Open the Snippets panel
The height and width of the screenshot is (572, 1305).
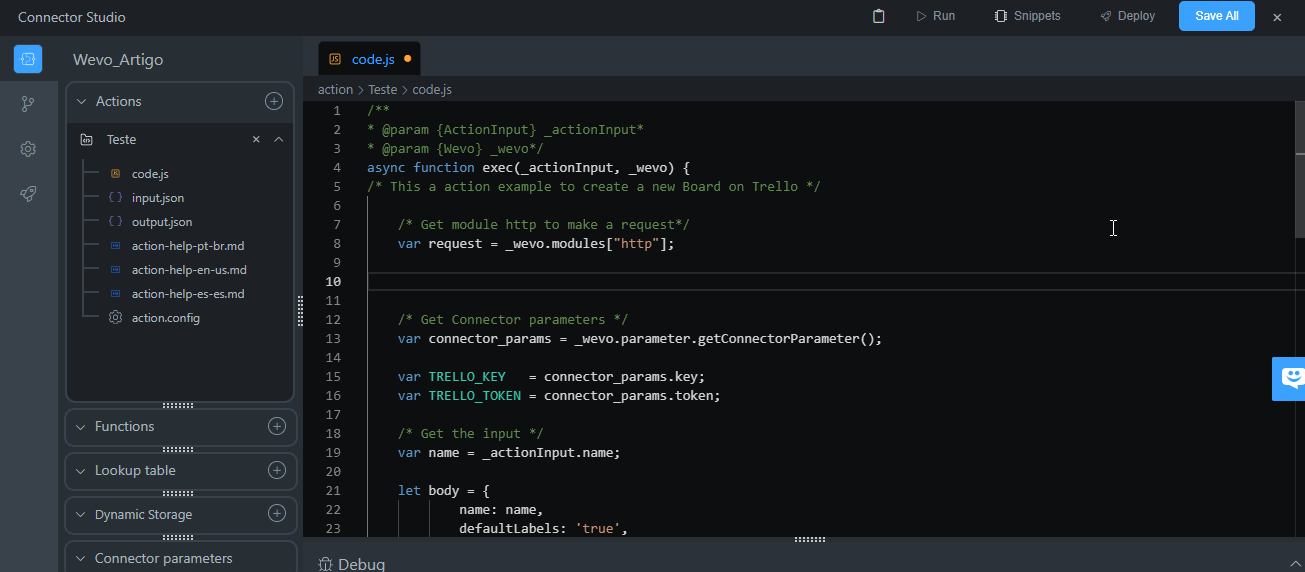point(1027,16)
